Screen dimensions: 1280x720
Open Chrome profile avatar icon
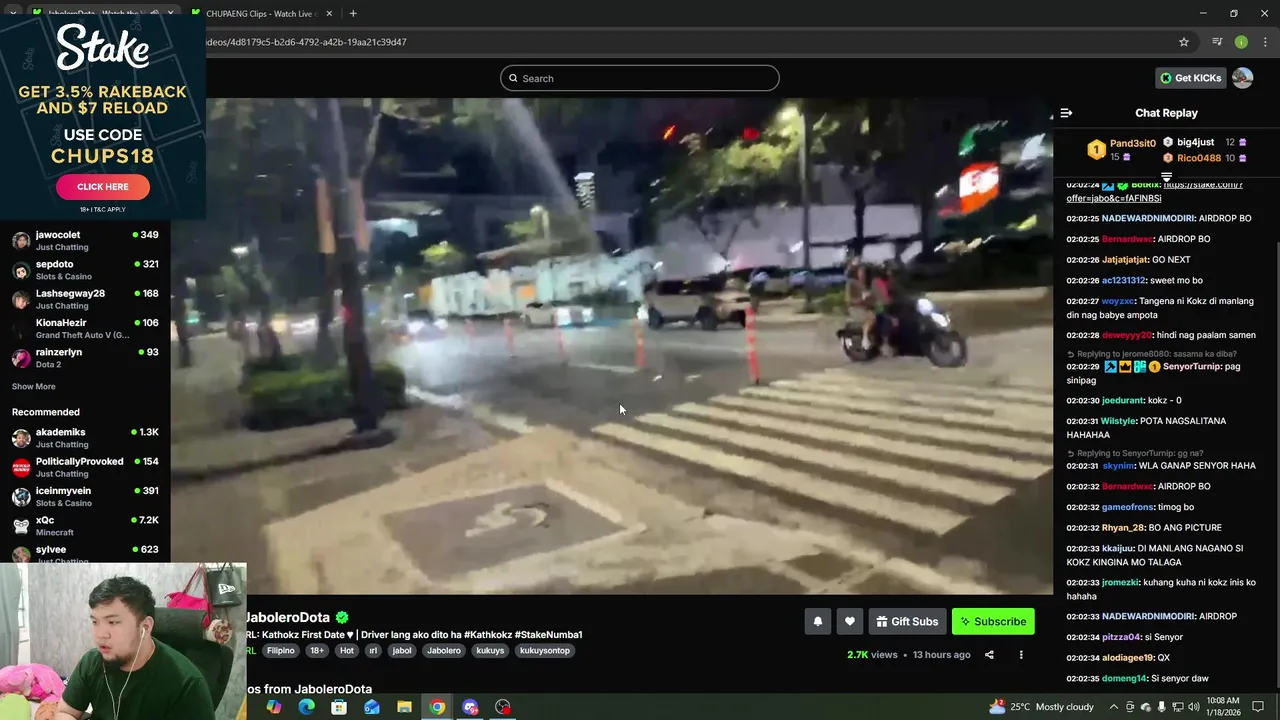[x=1241, y=42]
